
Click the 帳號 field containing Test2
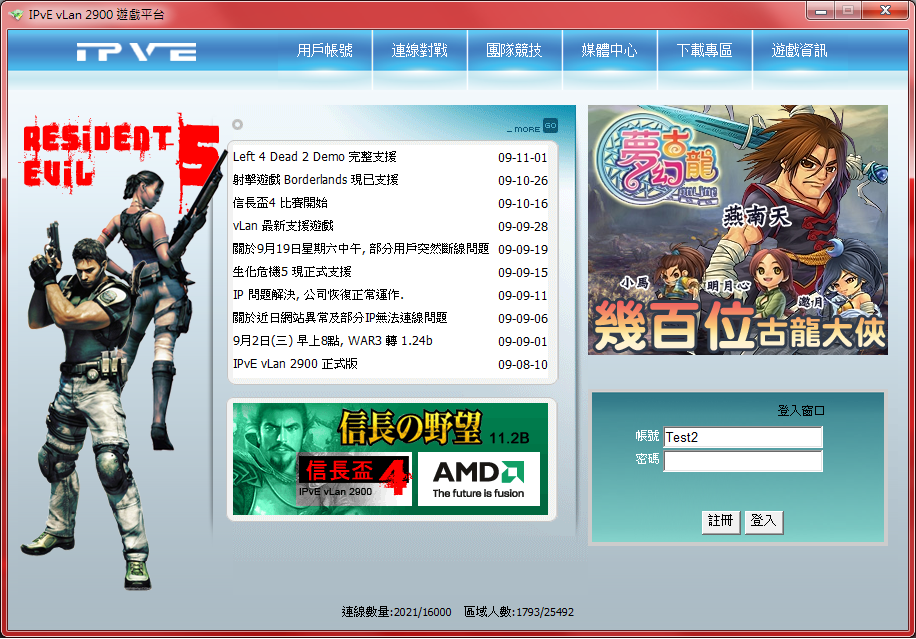742,437
